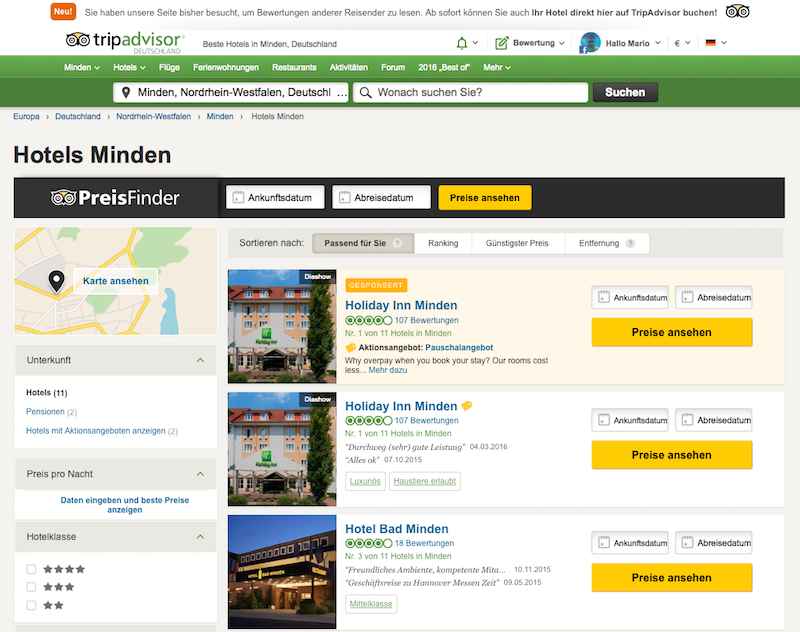Image resolution: width=800 pixels, height=632 pixels.
Task: Click Preise ansehen for Hotel Bad Minden
Action: (x=671, y=577)
